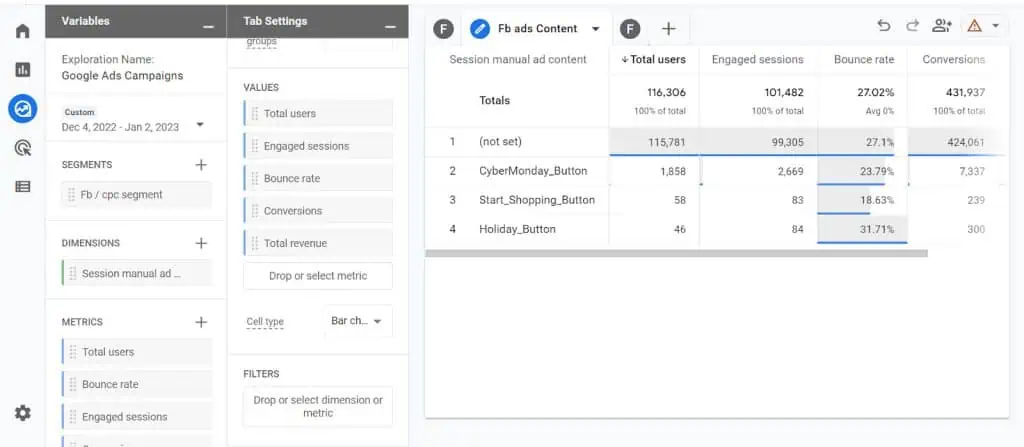Click Engaged sessions value chip

[318, 146]
